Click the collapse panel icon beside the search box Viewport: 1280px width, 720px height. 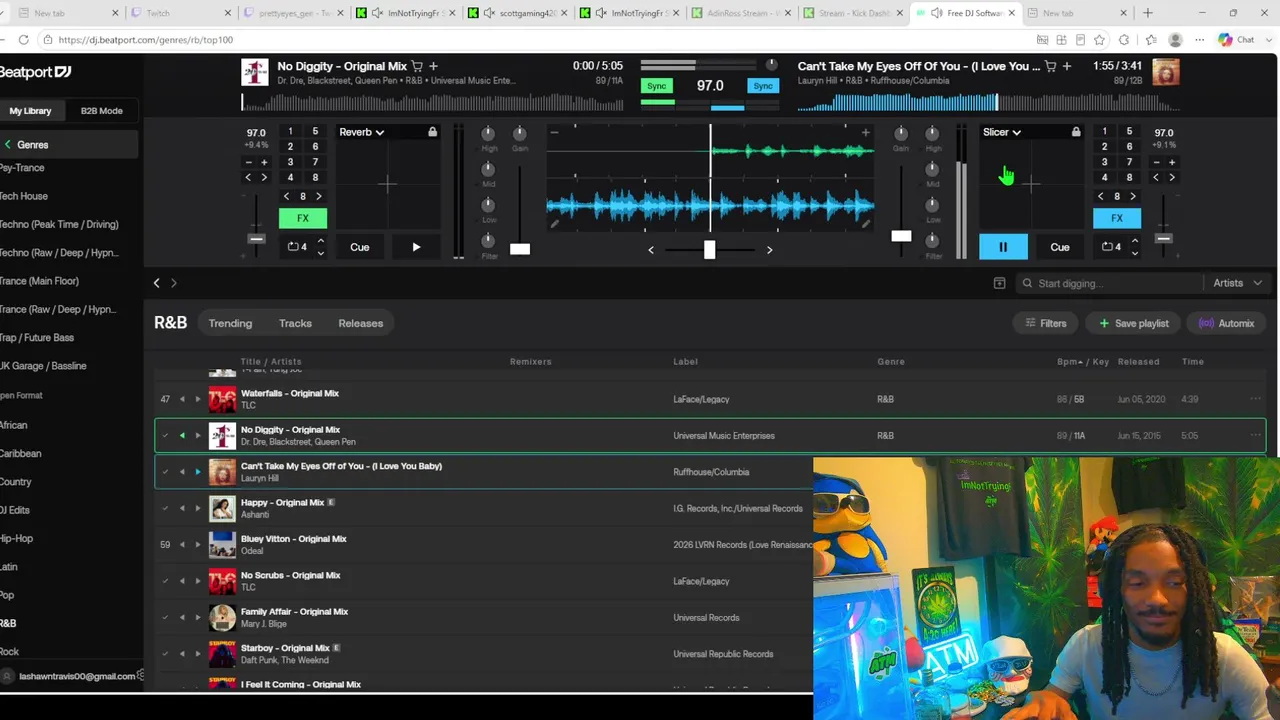tap(999, 283)
